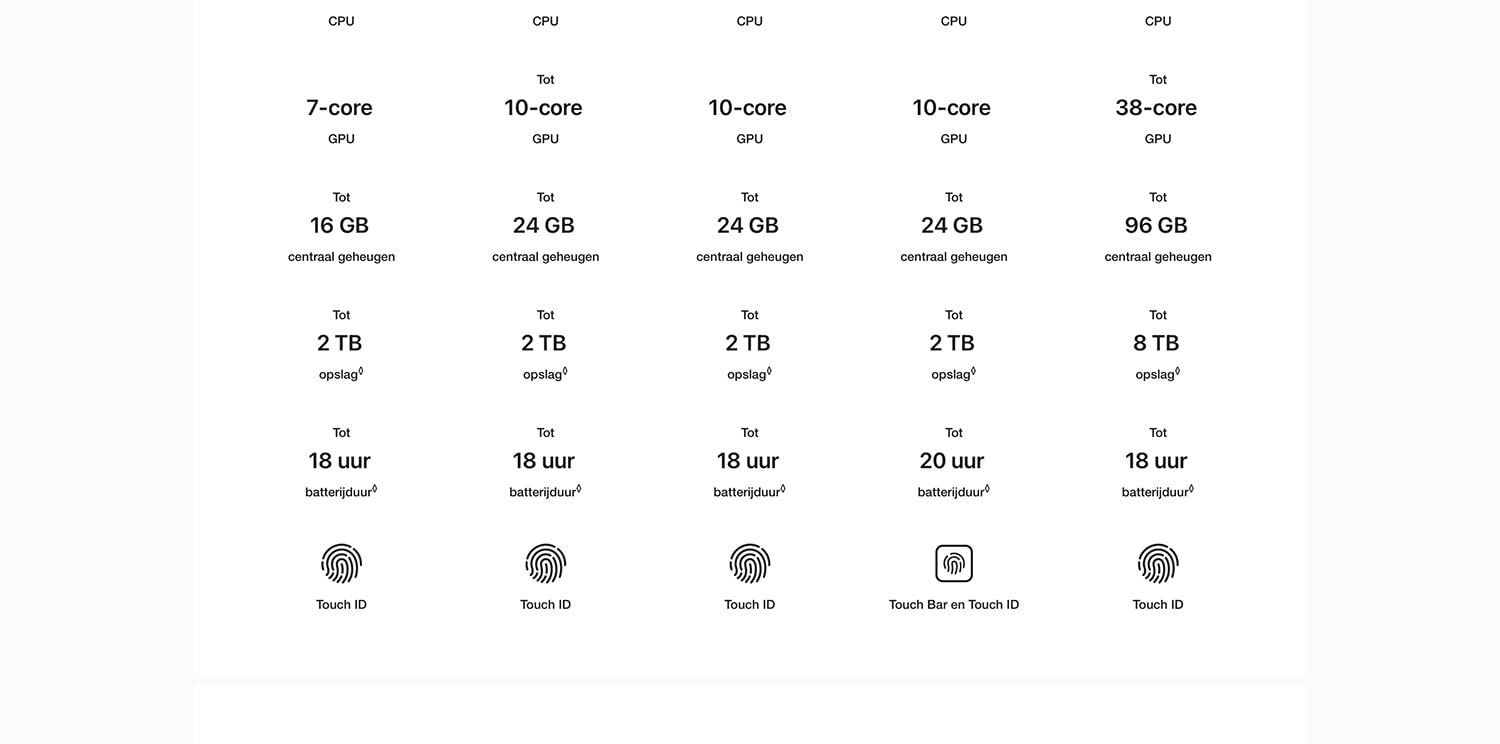Screen dimensions: 1500x744
Task: Click the fingerprint icon under the 8 TB model
Action: click(1158, 564)
